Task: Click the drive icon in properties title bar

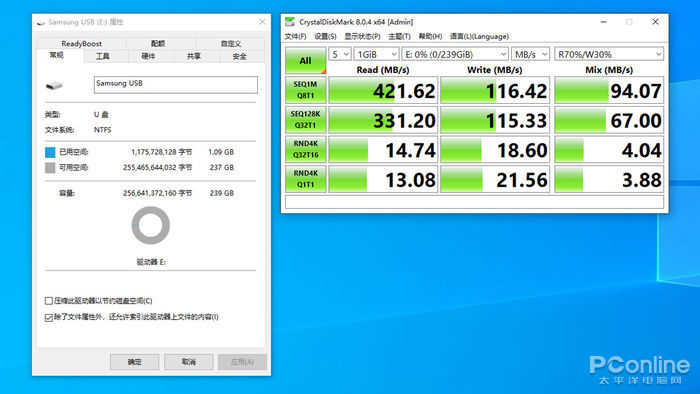Action: click(x=41, y=22)
